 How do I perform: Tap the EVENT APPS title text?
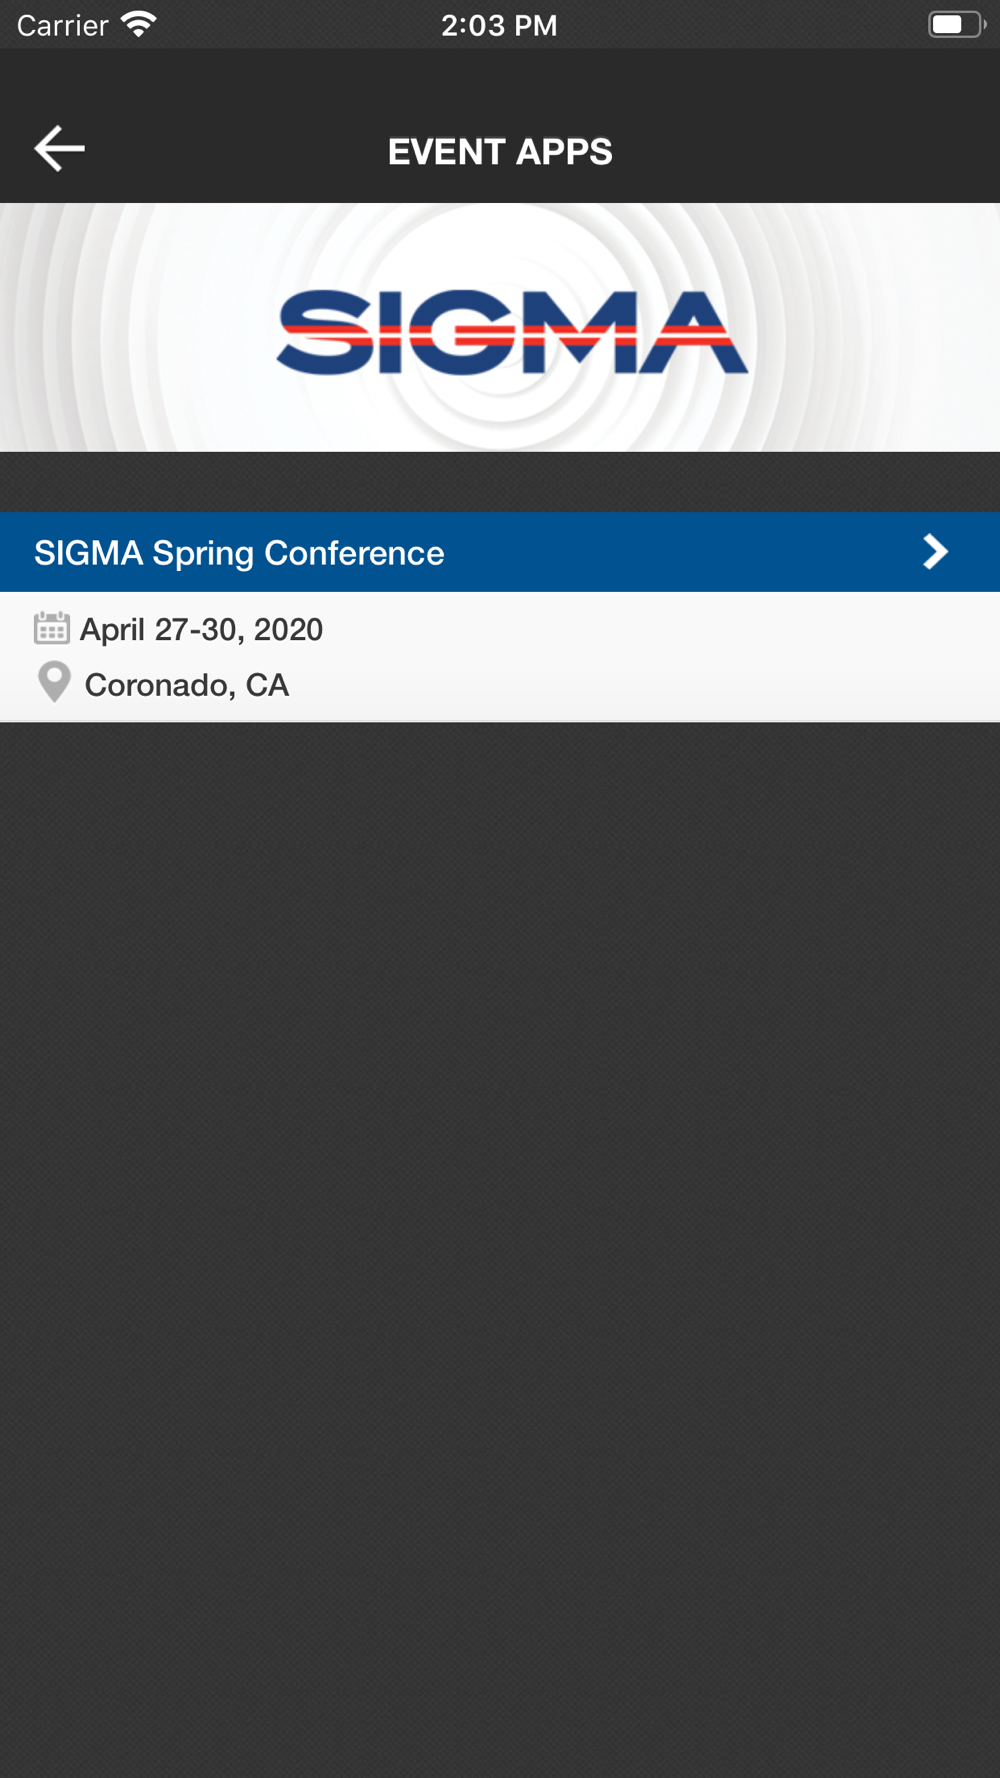(x=500, y=152)
